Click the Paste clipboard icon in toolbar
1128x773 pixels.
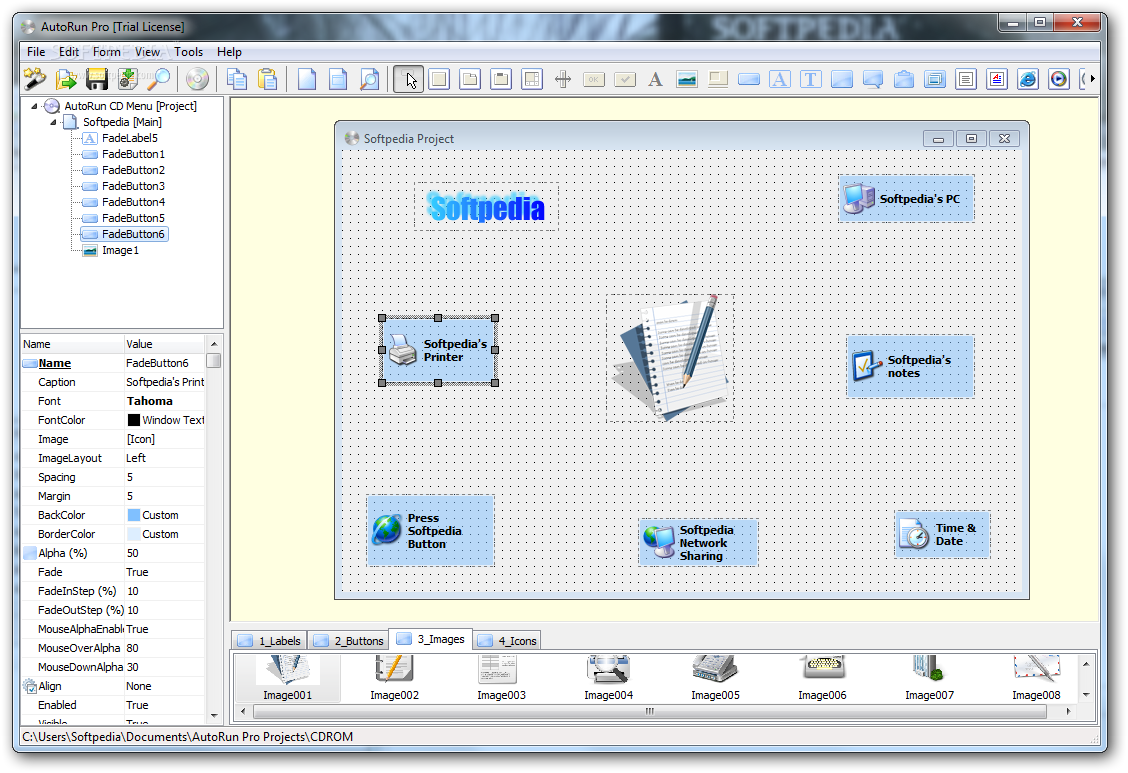(x=268, y=78)
